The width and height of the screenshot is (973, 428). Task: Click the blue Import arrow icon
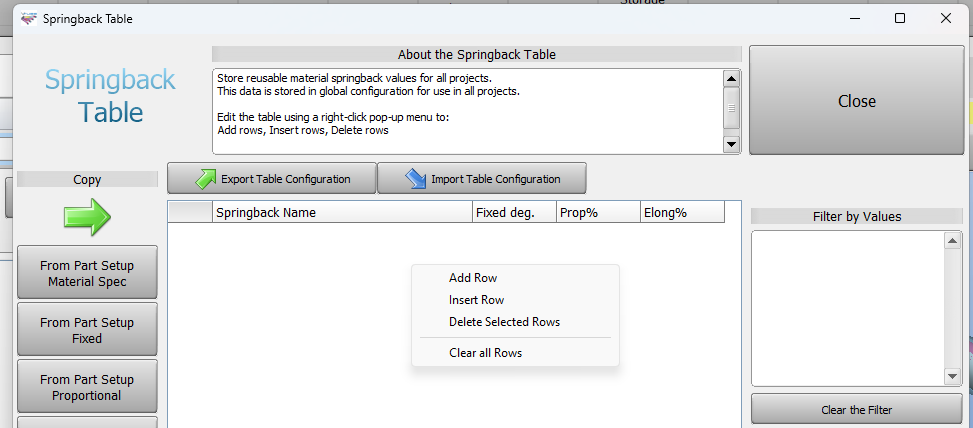tap(415, 179)
